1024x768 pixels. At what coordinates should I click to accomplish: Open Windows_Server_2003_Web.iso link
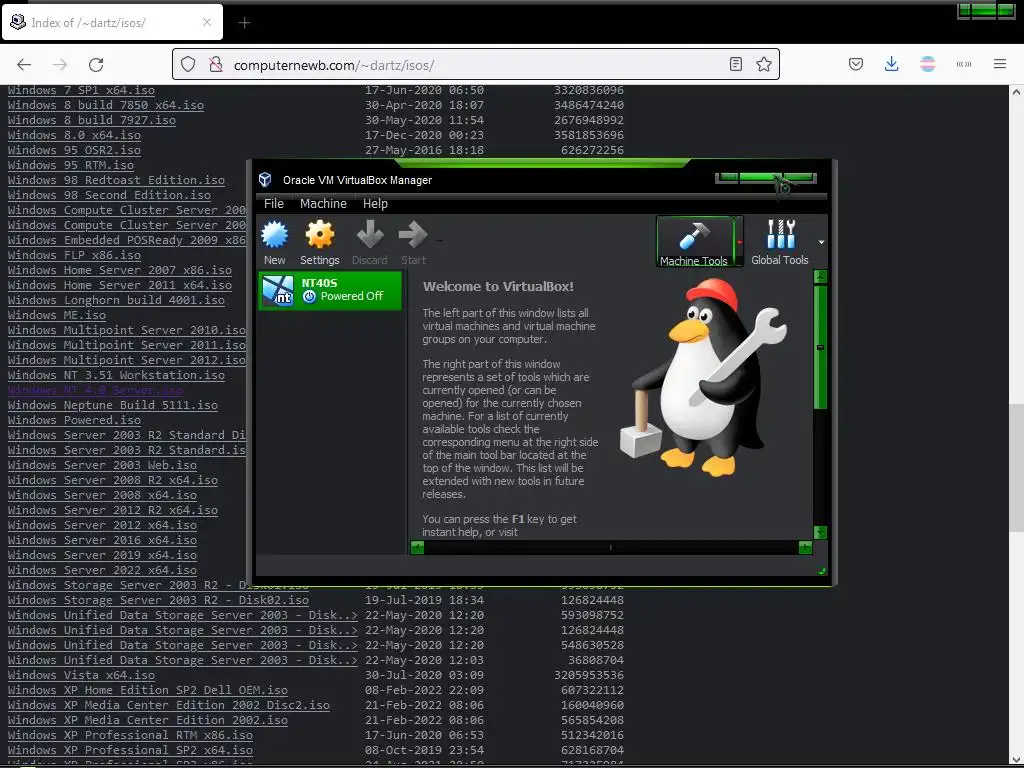pos(102,466)
